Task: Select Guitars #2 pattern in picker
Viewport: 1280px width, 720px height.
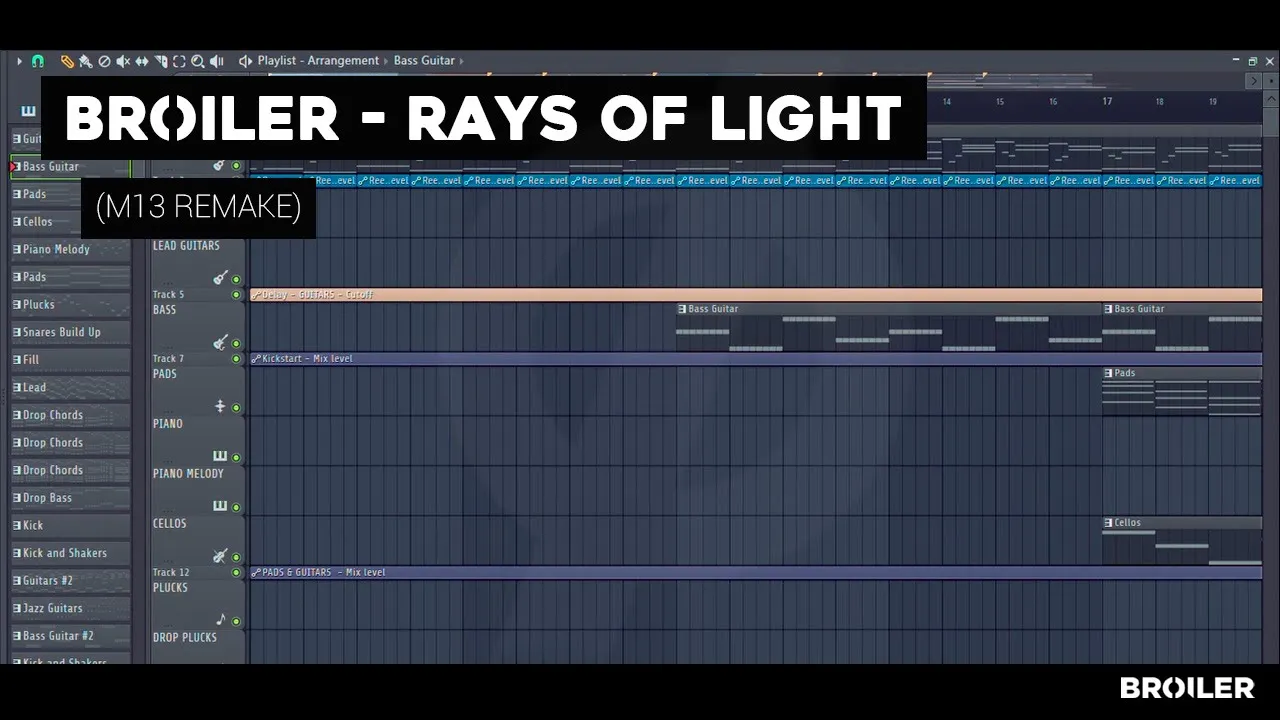Action: pyautogui.click(x=70, y=581)
